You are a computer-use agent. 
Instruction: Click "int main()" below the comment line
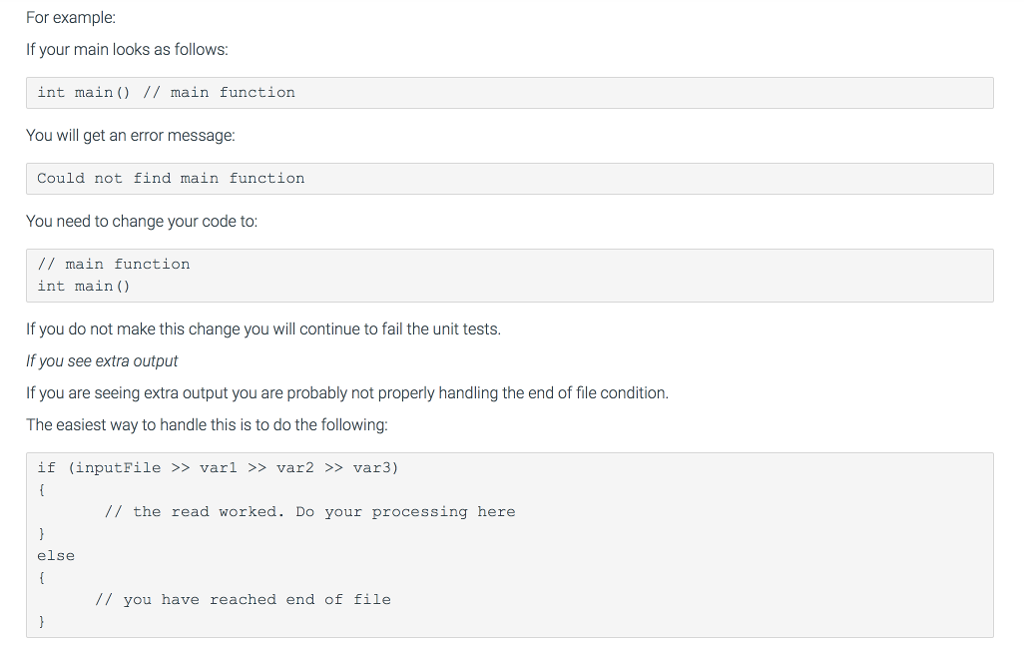[x=84, y=286]
